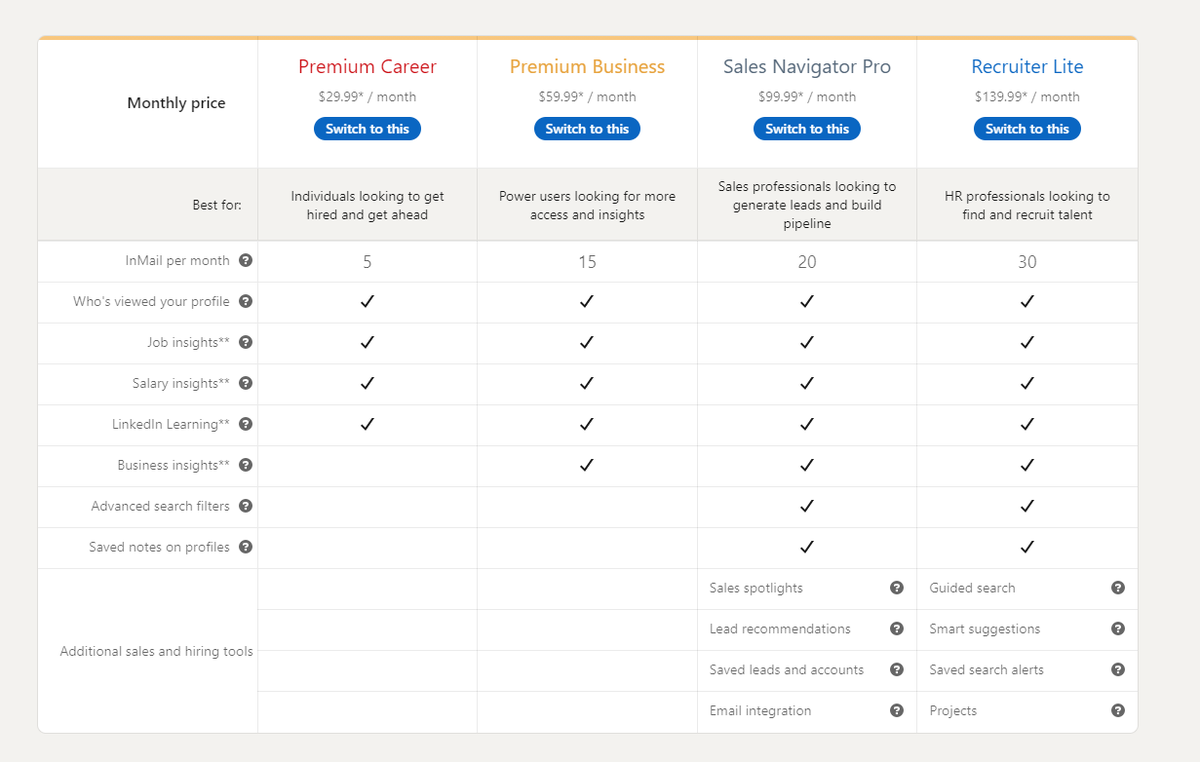Click the Business insights** label
Image resolution: width=1200 pixels, height=762 pixels.
[173, 466]
